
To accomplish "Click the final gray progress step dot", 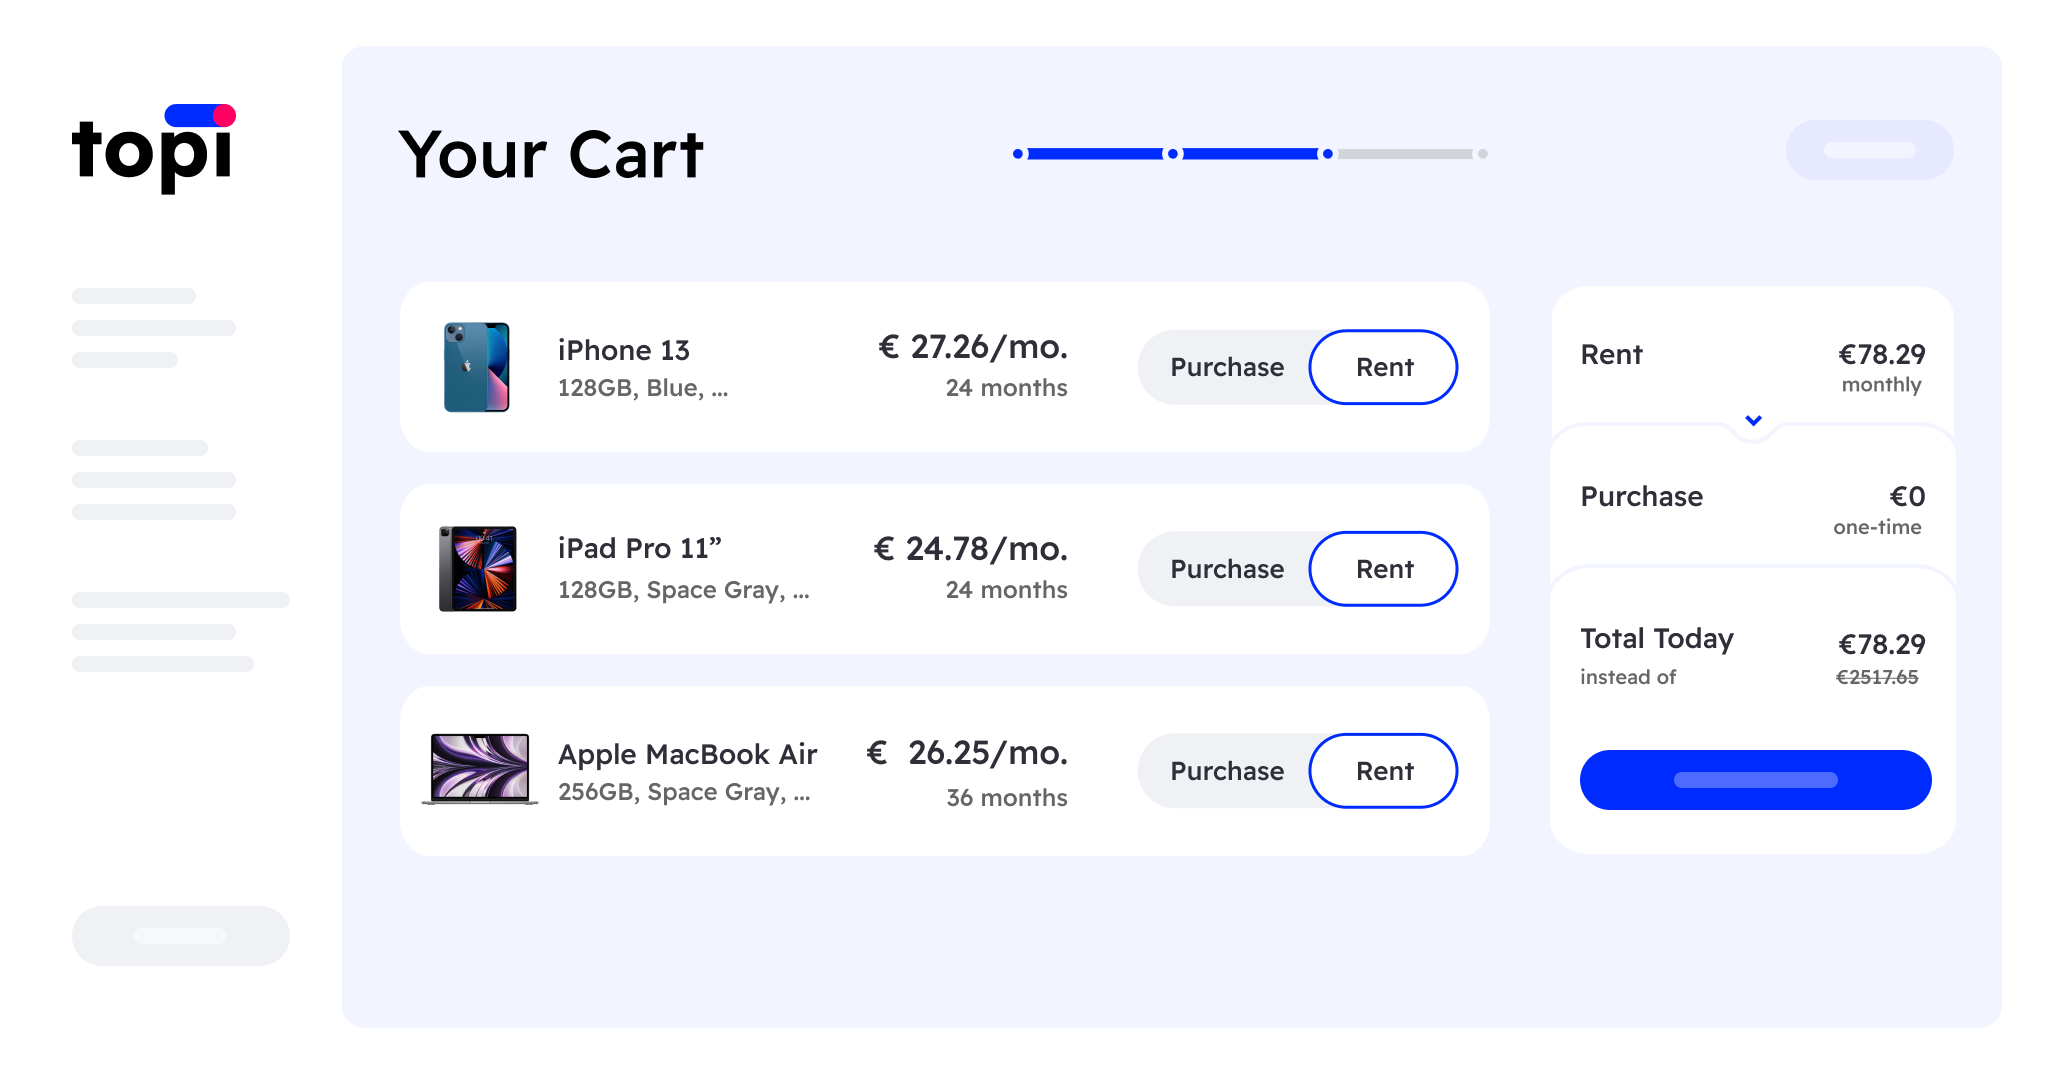I will click(x=1483, y=154).
